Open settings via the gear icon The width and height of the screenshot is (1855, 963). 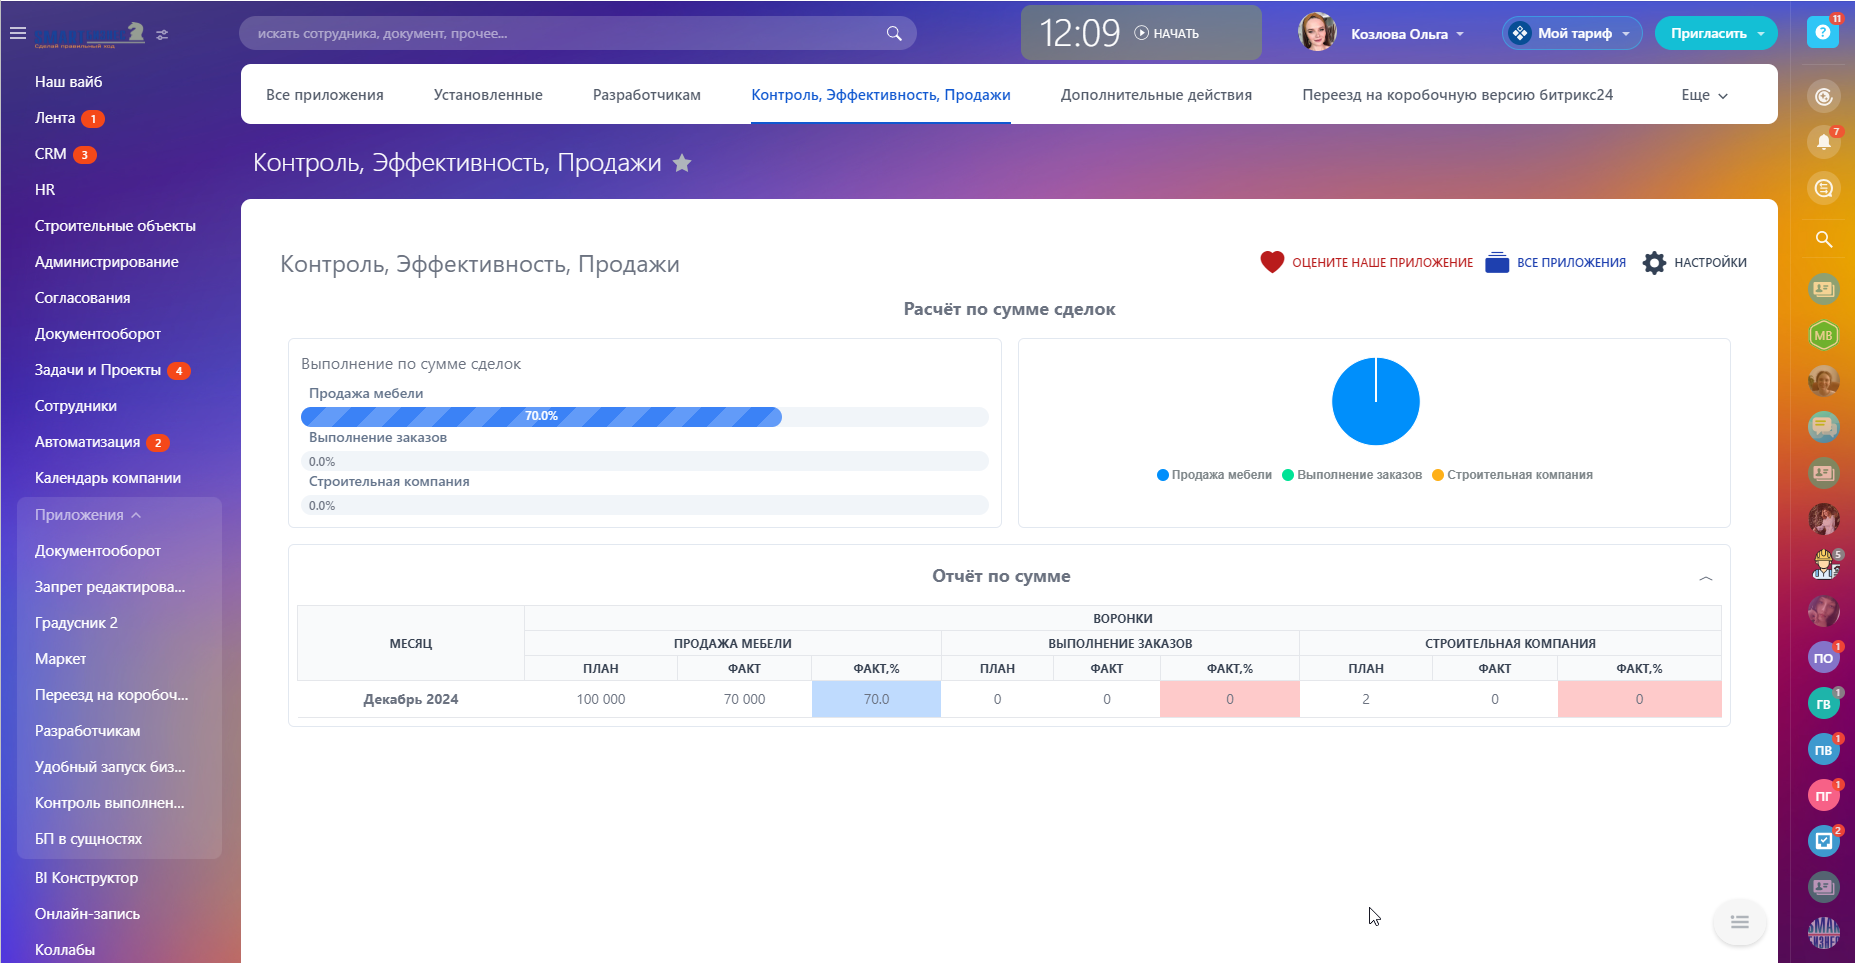pos(1655,263)
